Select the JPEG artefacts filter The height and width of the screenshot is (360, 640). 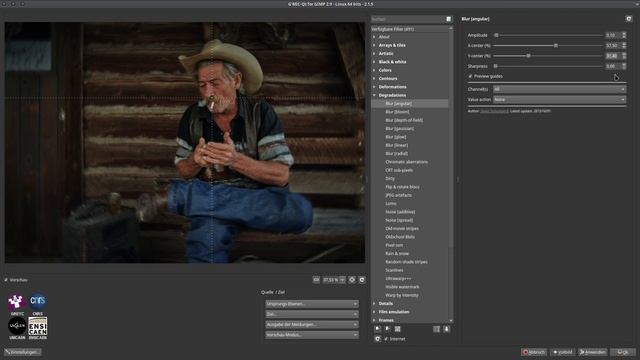(x=398, y=195)
